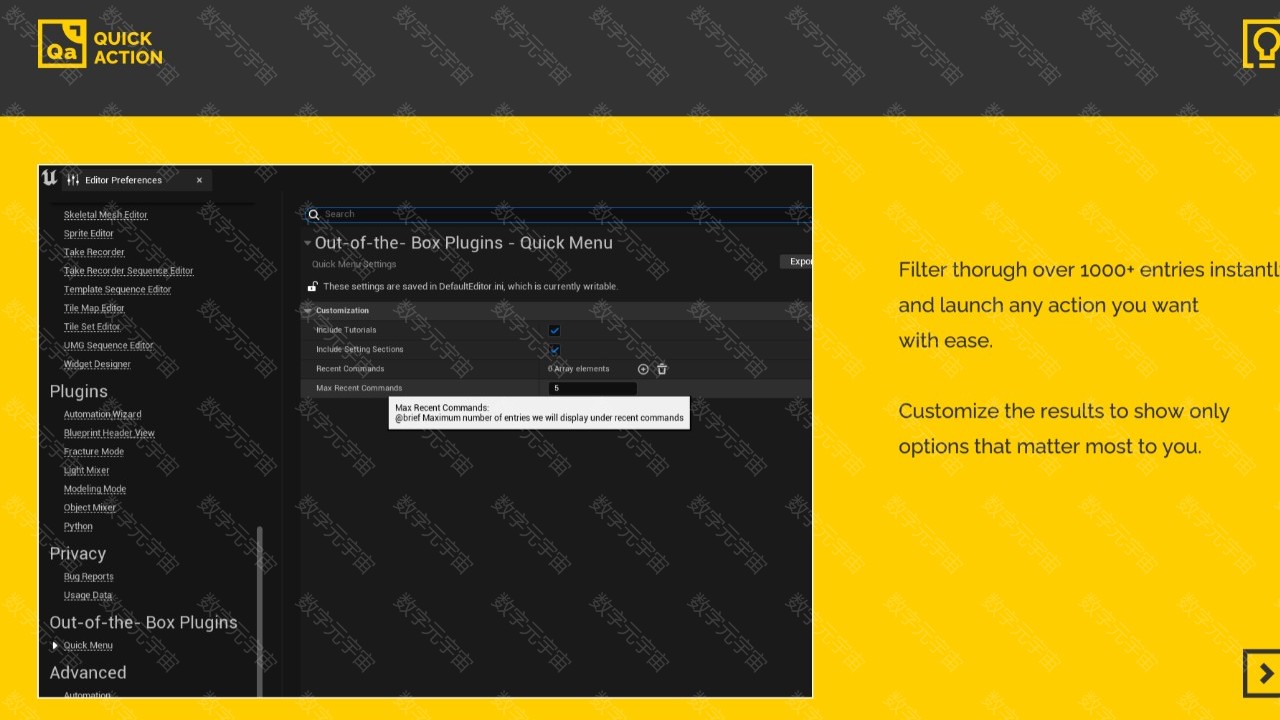Click the search magnifier icon
1280x720 pixels.
313,214
